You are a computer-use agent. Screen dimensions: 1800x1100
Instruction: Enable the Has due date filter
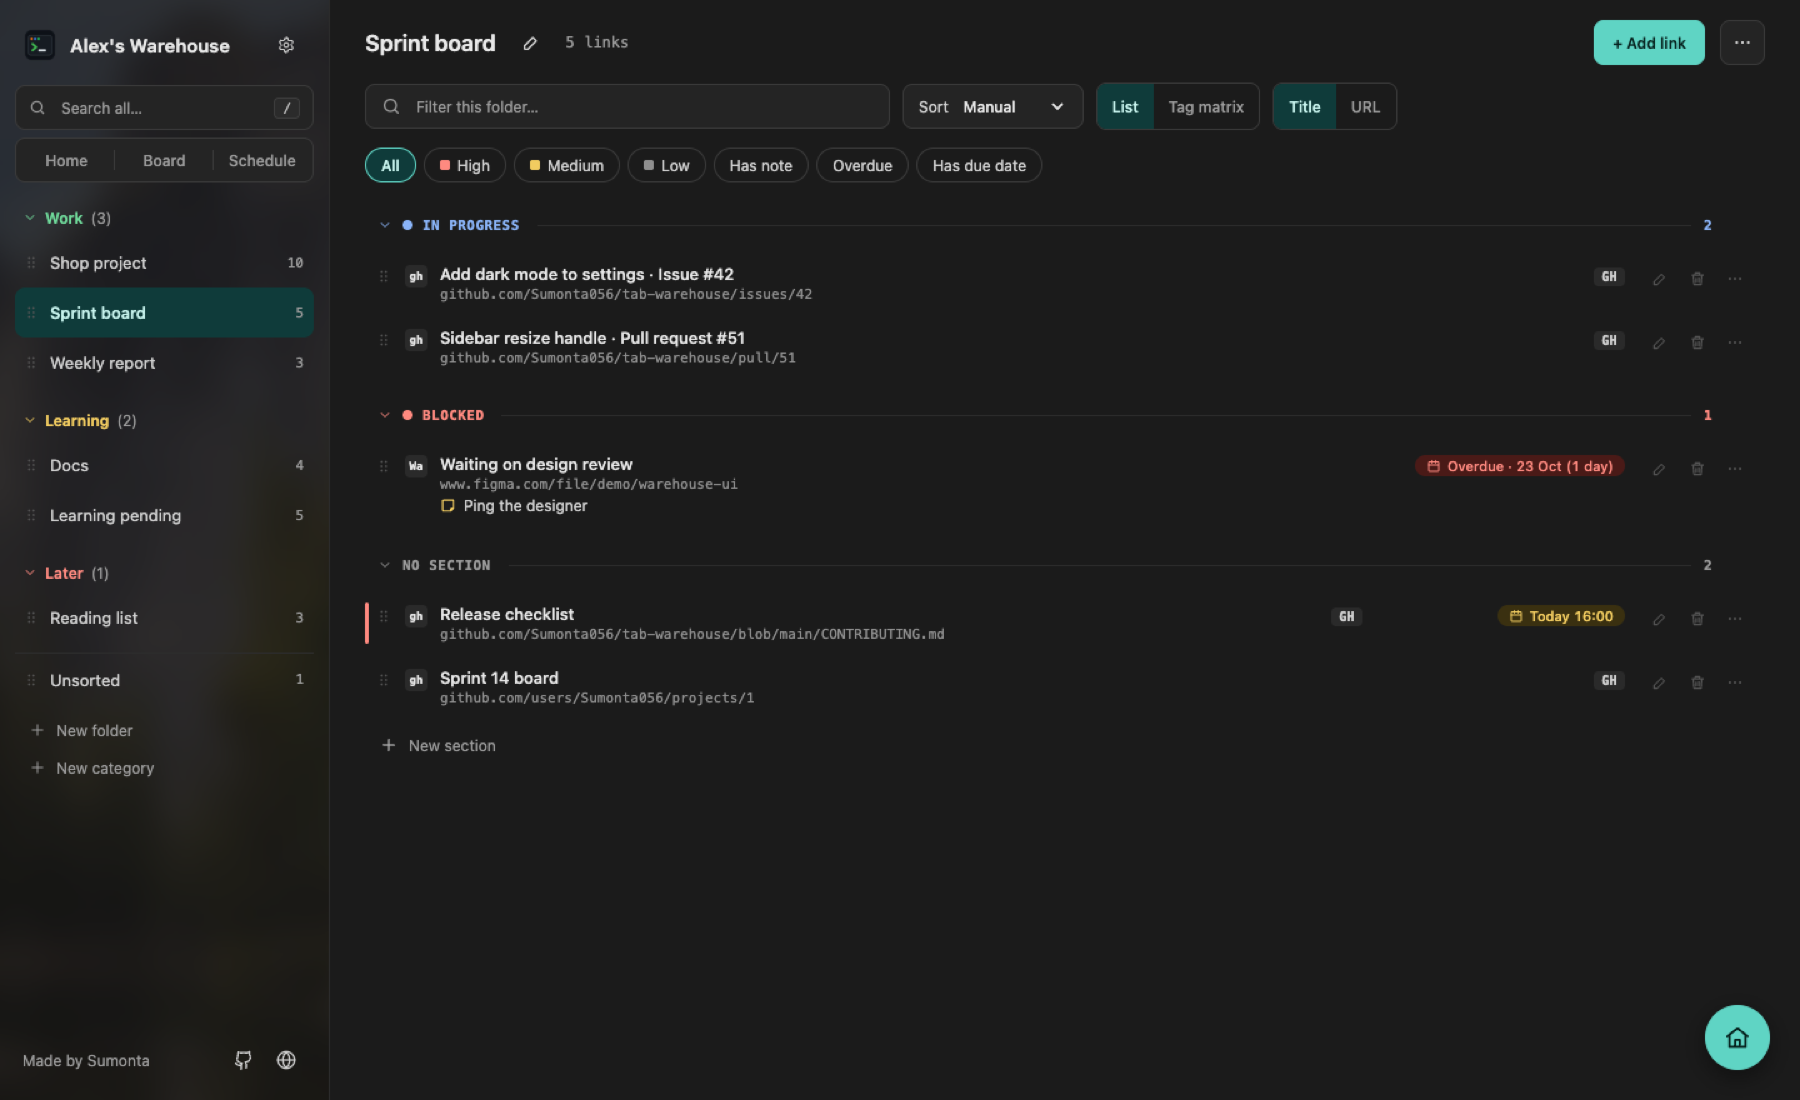coord(979,166)
